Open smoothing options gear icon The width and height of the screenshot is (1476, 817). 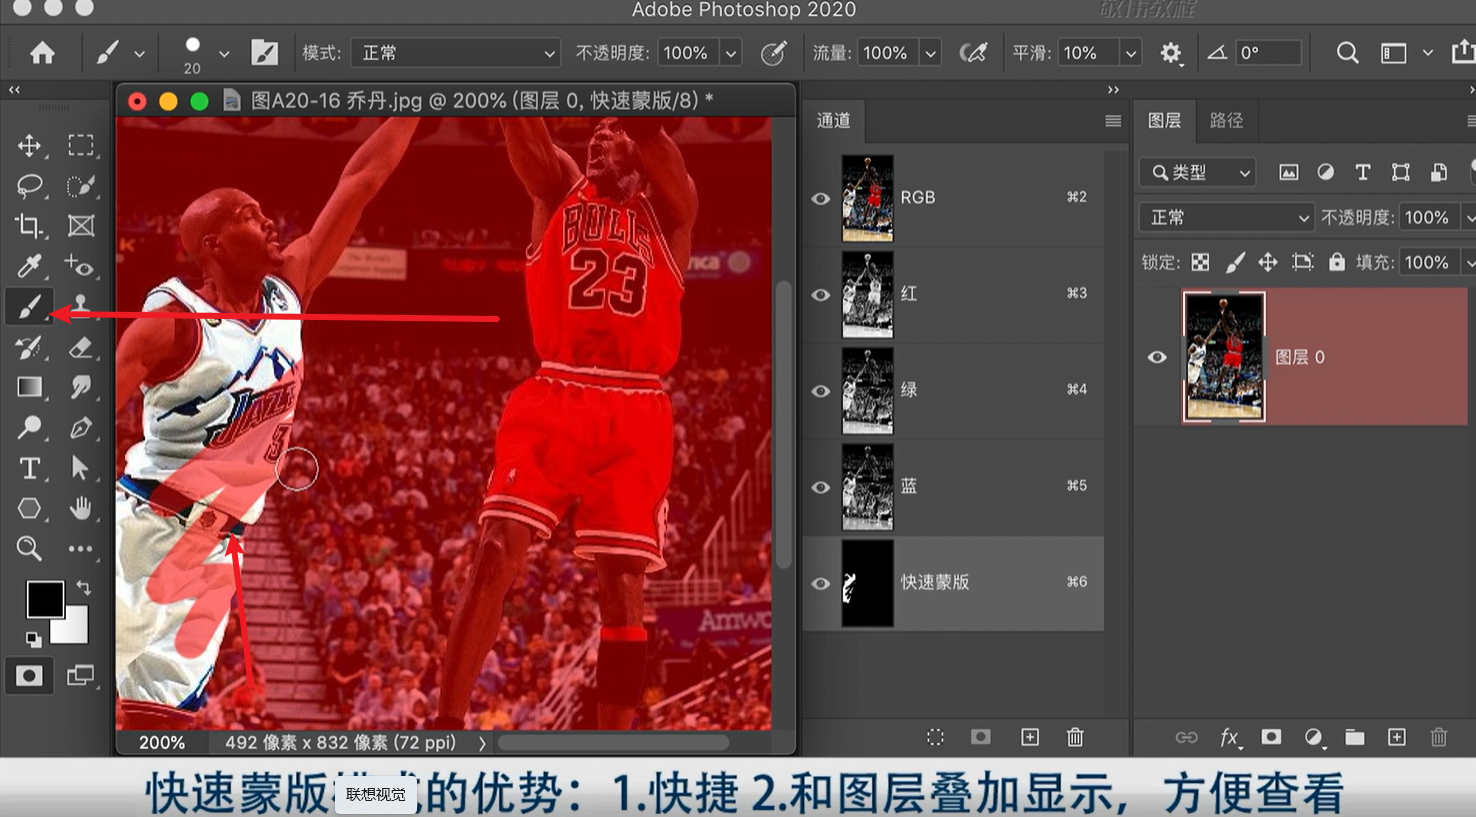tap(1171, 53)
